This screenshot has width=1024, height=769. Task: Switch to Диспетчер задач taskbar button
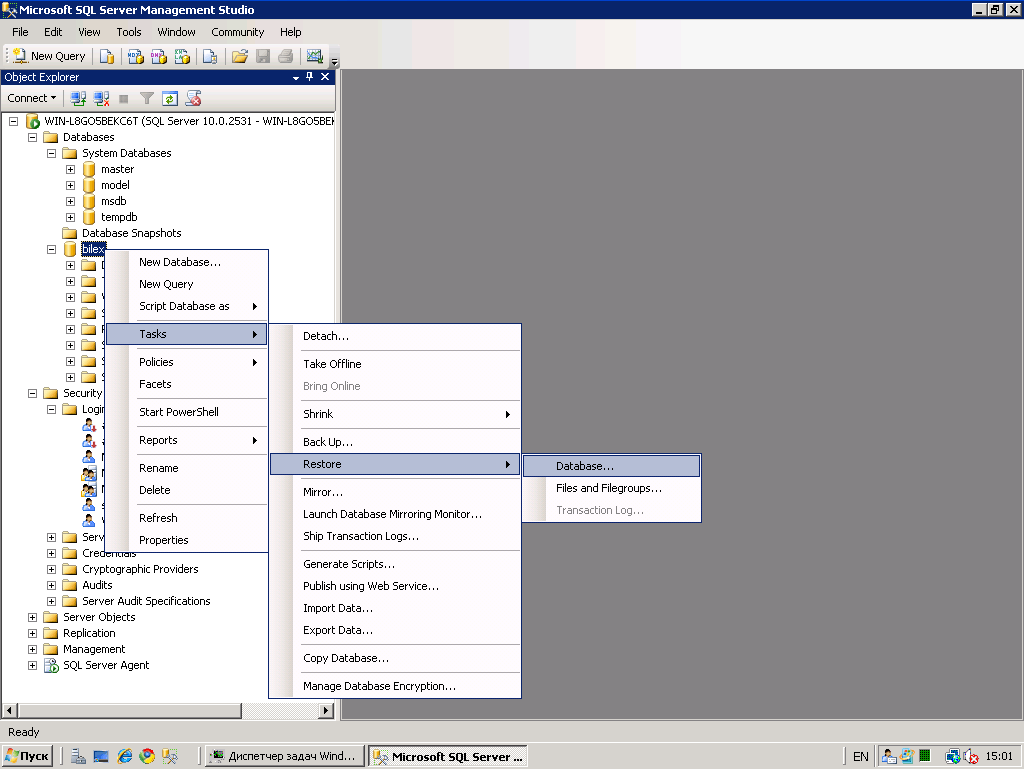coord(284,756)
